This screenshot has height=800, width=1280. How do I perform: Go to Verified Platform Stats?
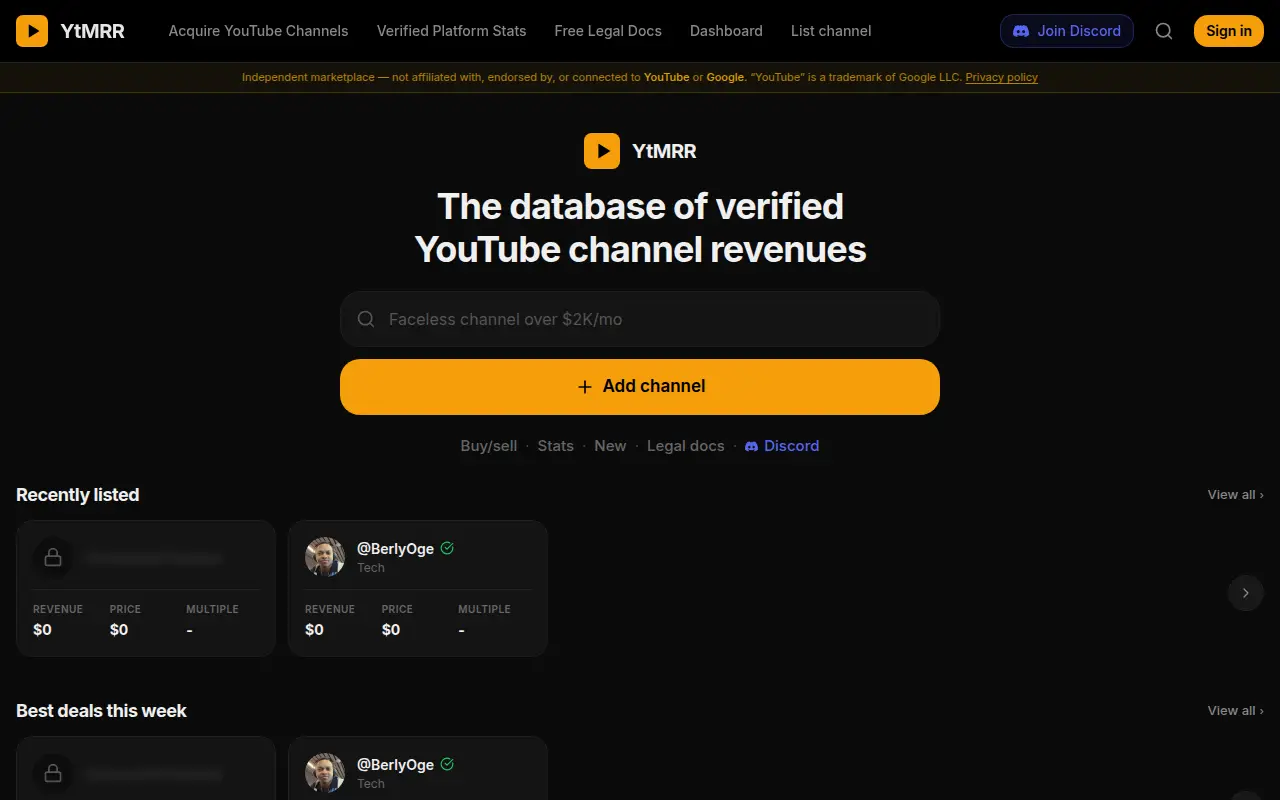click(451, 31)
